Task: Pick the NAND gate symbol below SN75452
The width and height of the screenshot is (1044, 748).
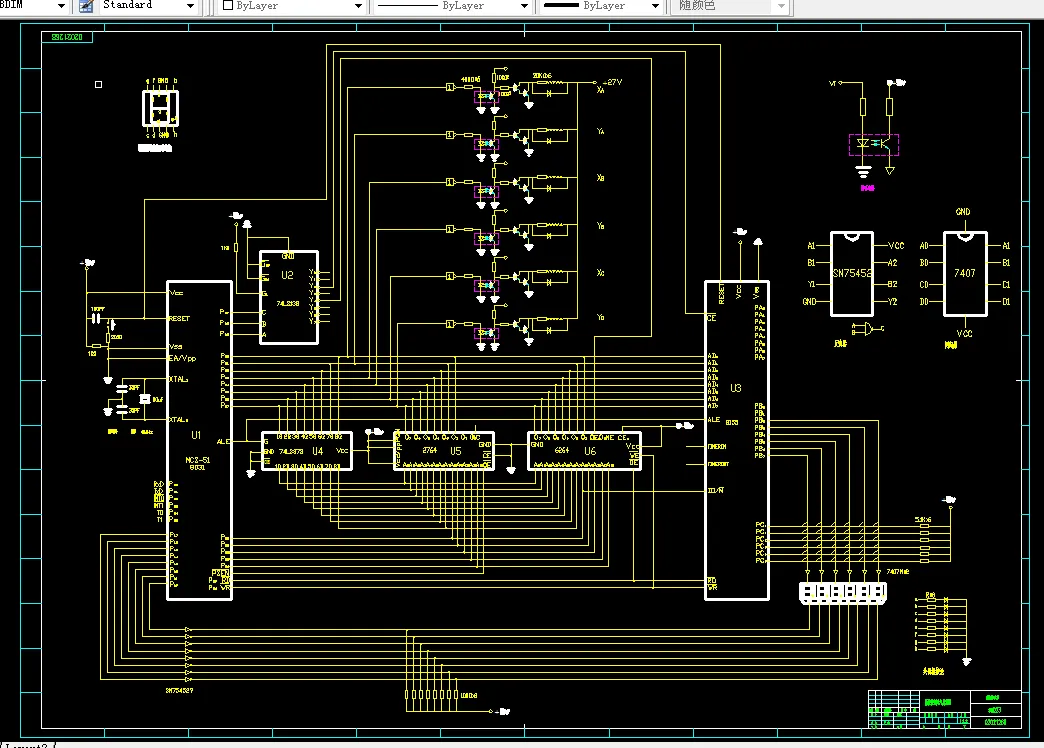Action: pos(867,328)
